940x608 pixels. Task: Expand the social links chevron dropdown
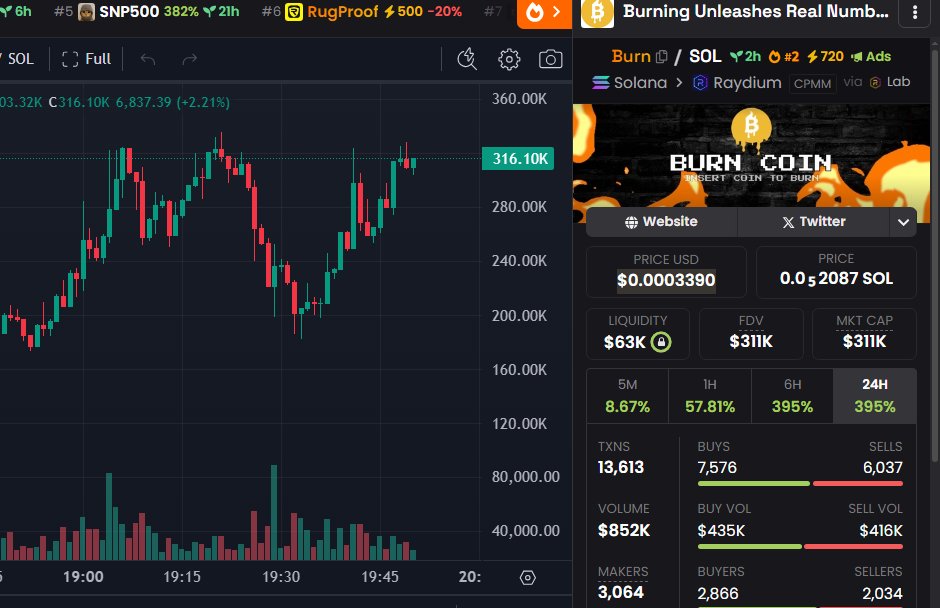click(x=903, y=222)
